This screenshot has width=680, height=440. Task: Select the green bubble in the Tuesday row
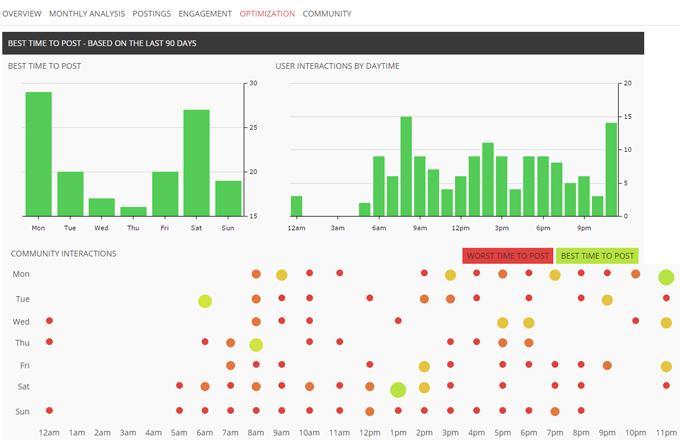point(205,301)
